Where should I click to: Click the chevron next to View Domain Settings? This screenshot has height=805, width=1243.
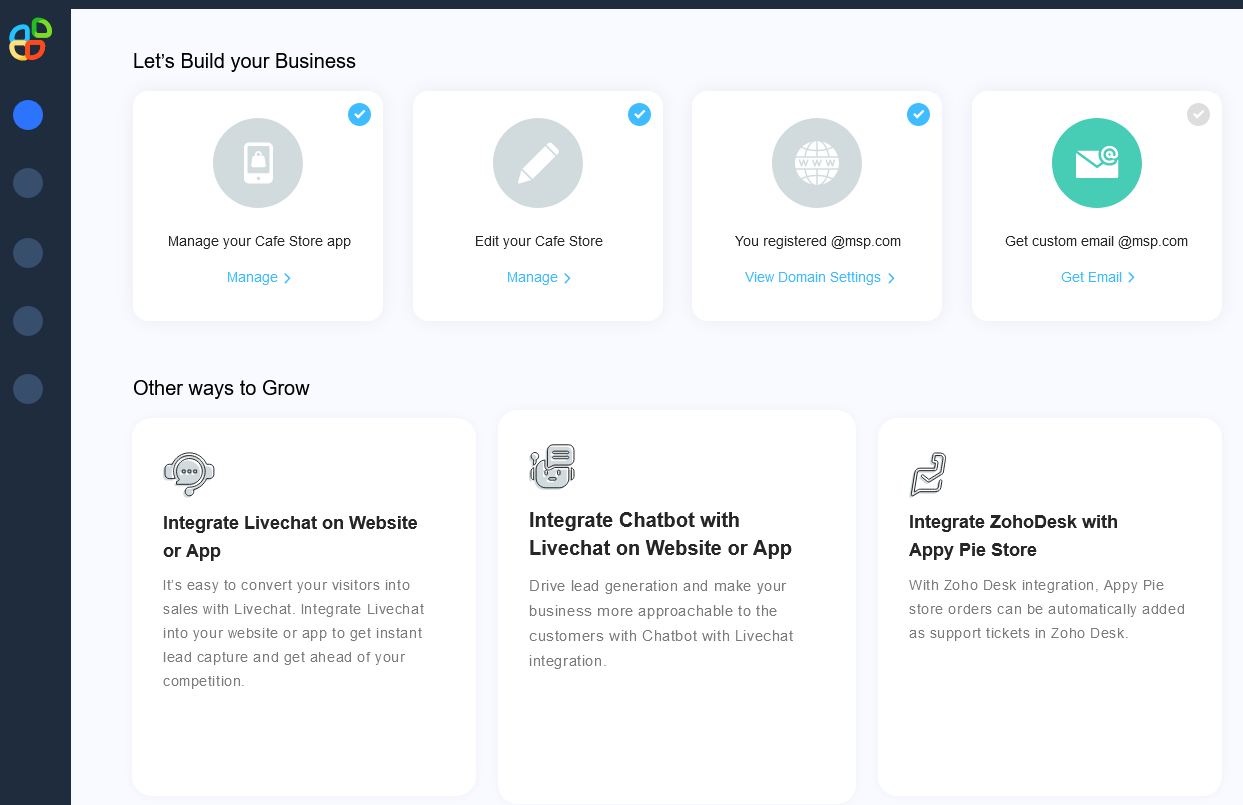tap(891, 278)
